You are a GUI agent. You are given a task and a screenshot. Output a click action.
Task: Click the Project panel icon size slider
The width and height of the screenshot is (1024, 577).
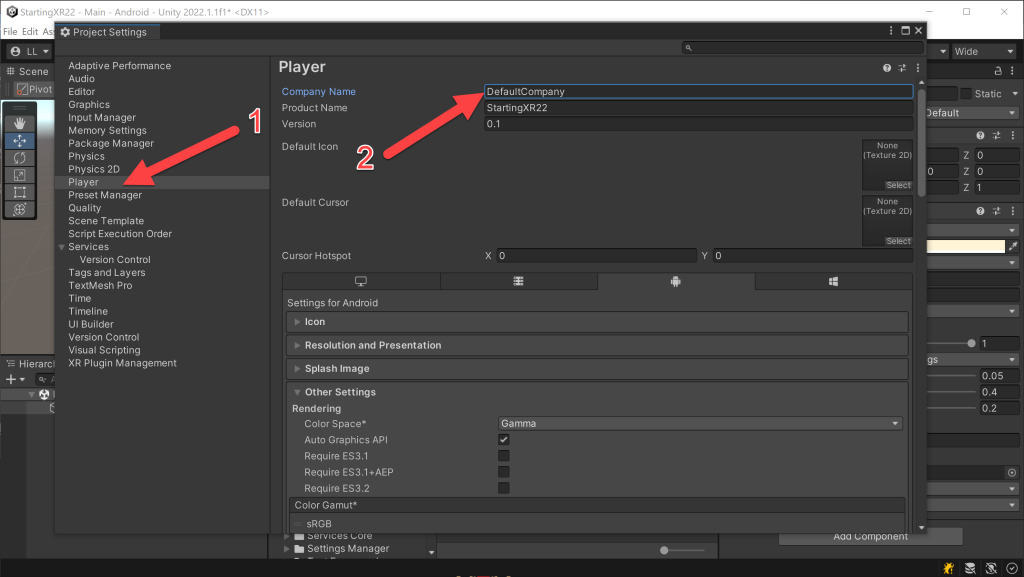point(664,550)
